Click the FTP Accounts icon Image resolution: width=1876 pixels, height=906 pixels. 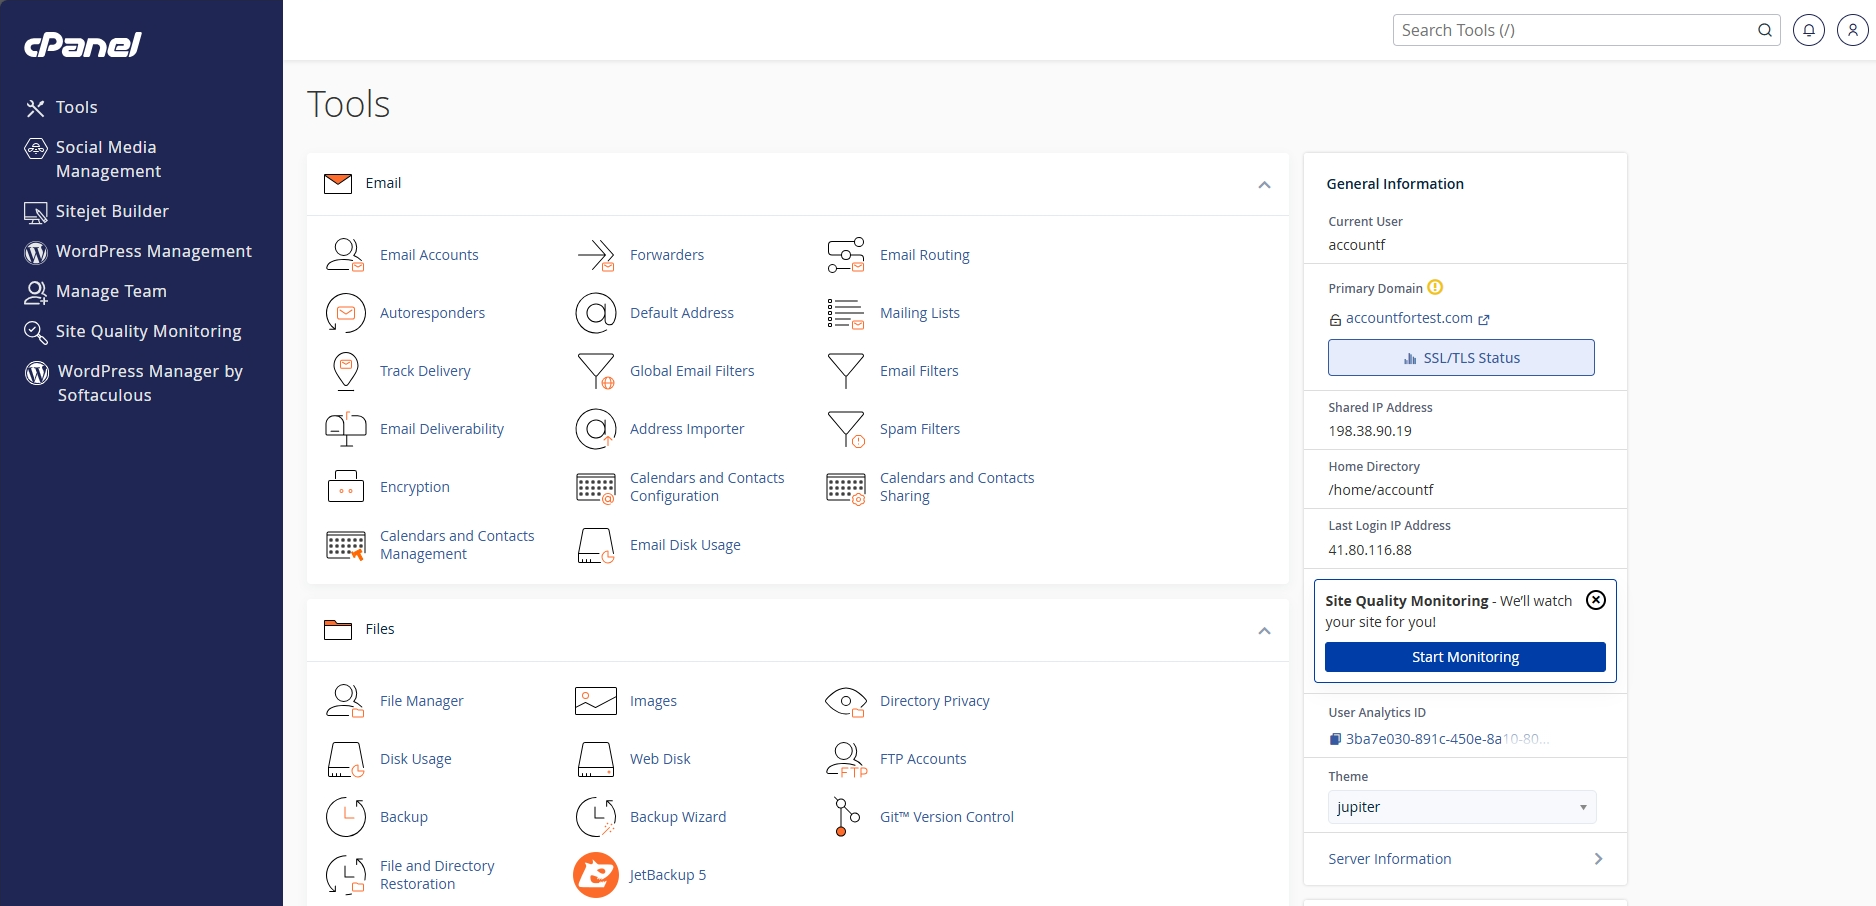click(x=846, y=760)
